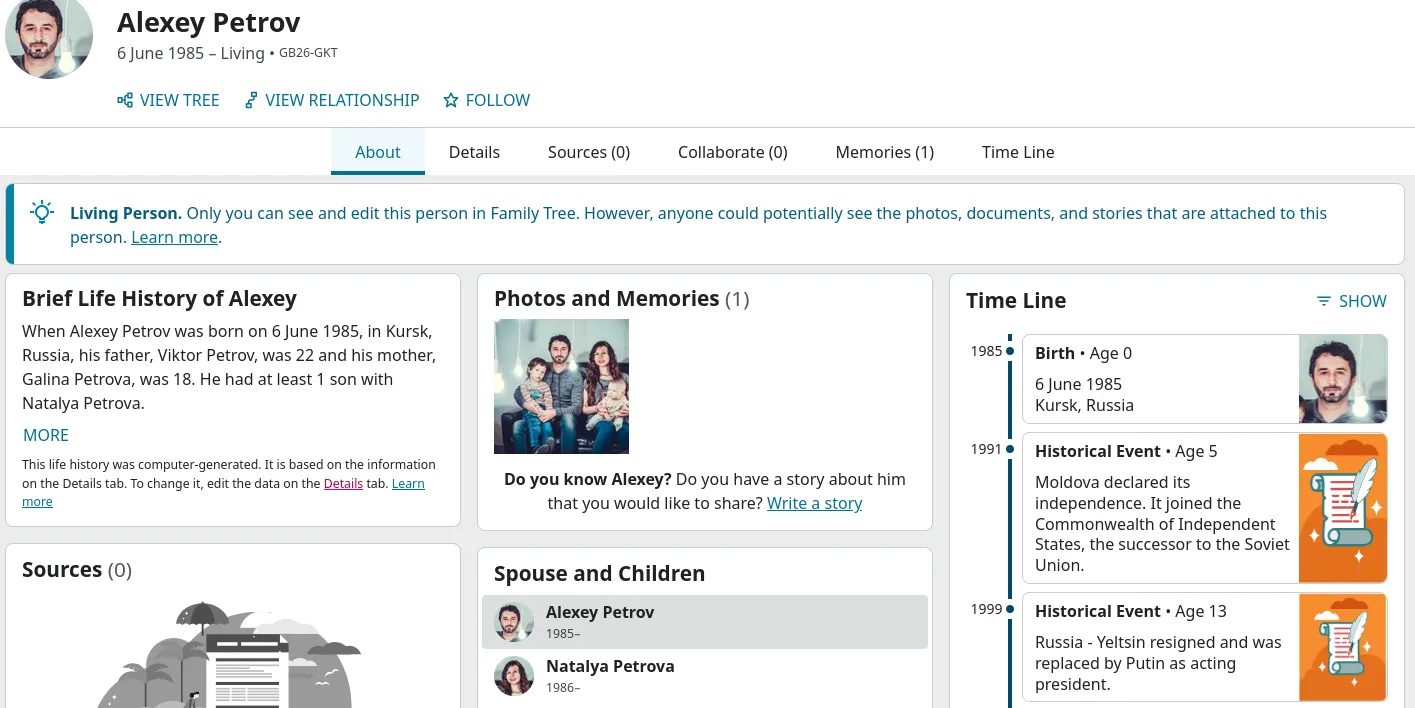Click Alexey's avatar in Spouse and Children
Viewport: 1415px width, 708px height.
514,621
